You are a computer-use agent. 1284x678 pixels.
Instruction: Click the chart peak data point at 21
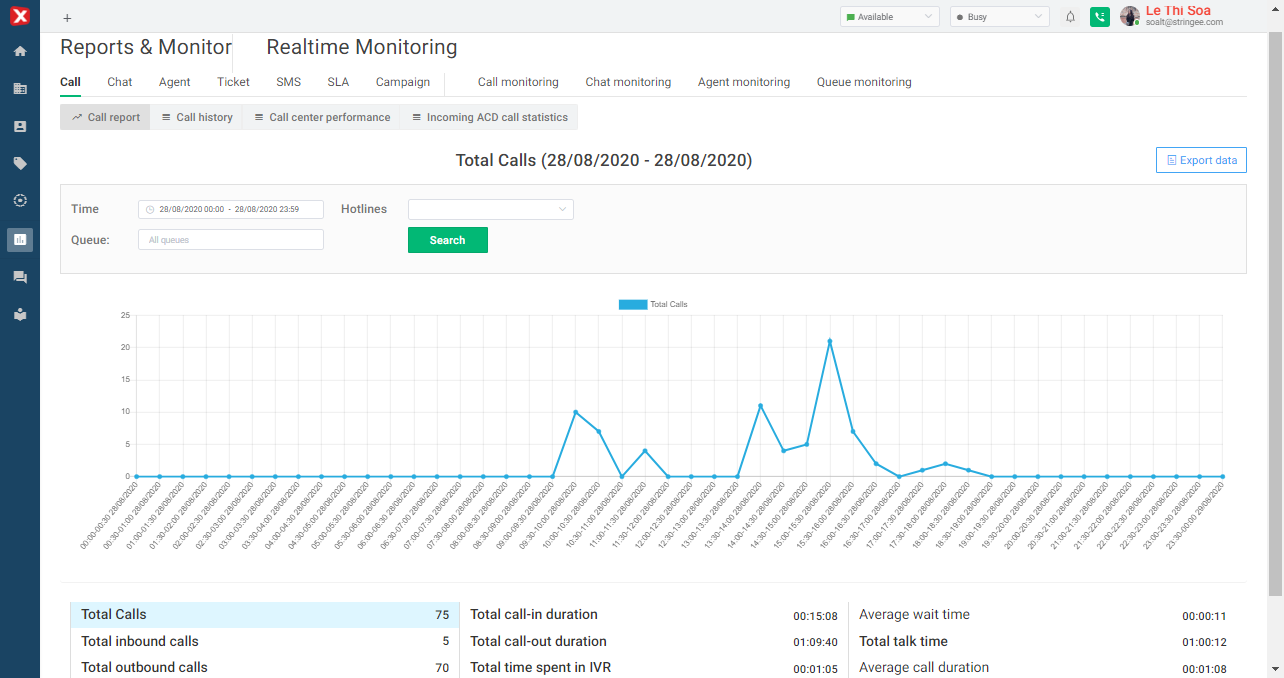point(829,341)
